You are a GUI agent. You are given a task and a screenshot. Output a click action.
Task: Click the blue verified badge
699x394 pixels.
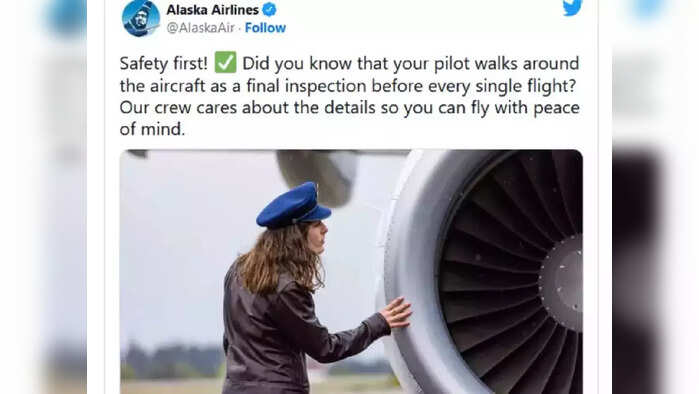[x=269, y=9]
